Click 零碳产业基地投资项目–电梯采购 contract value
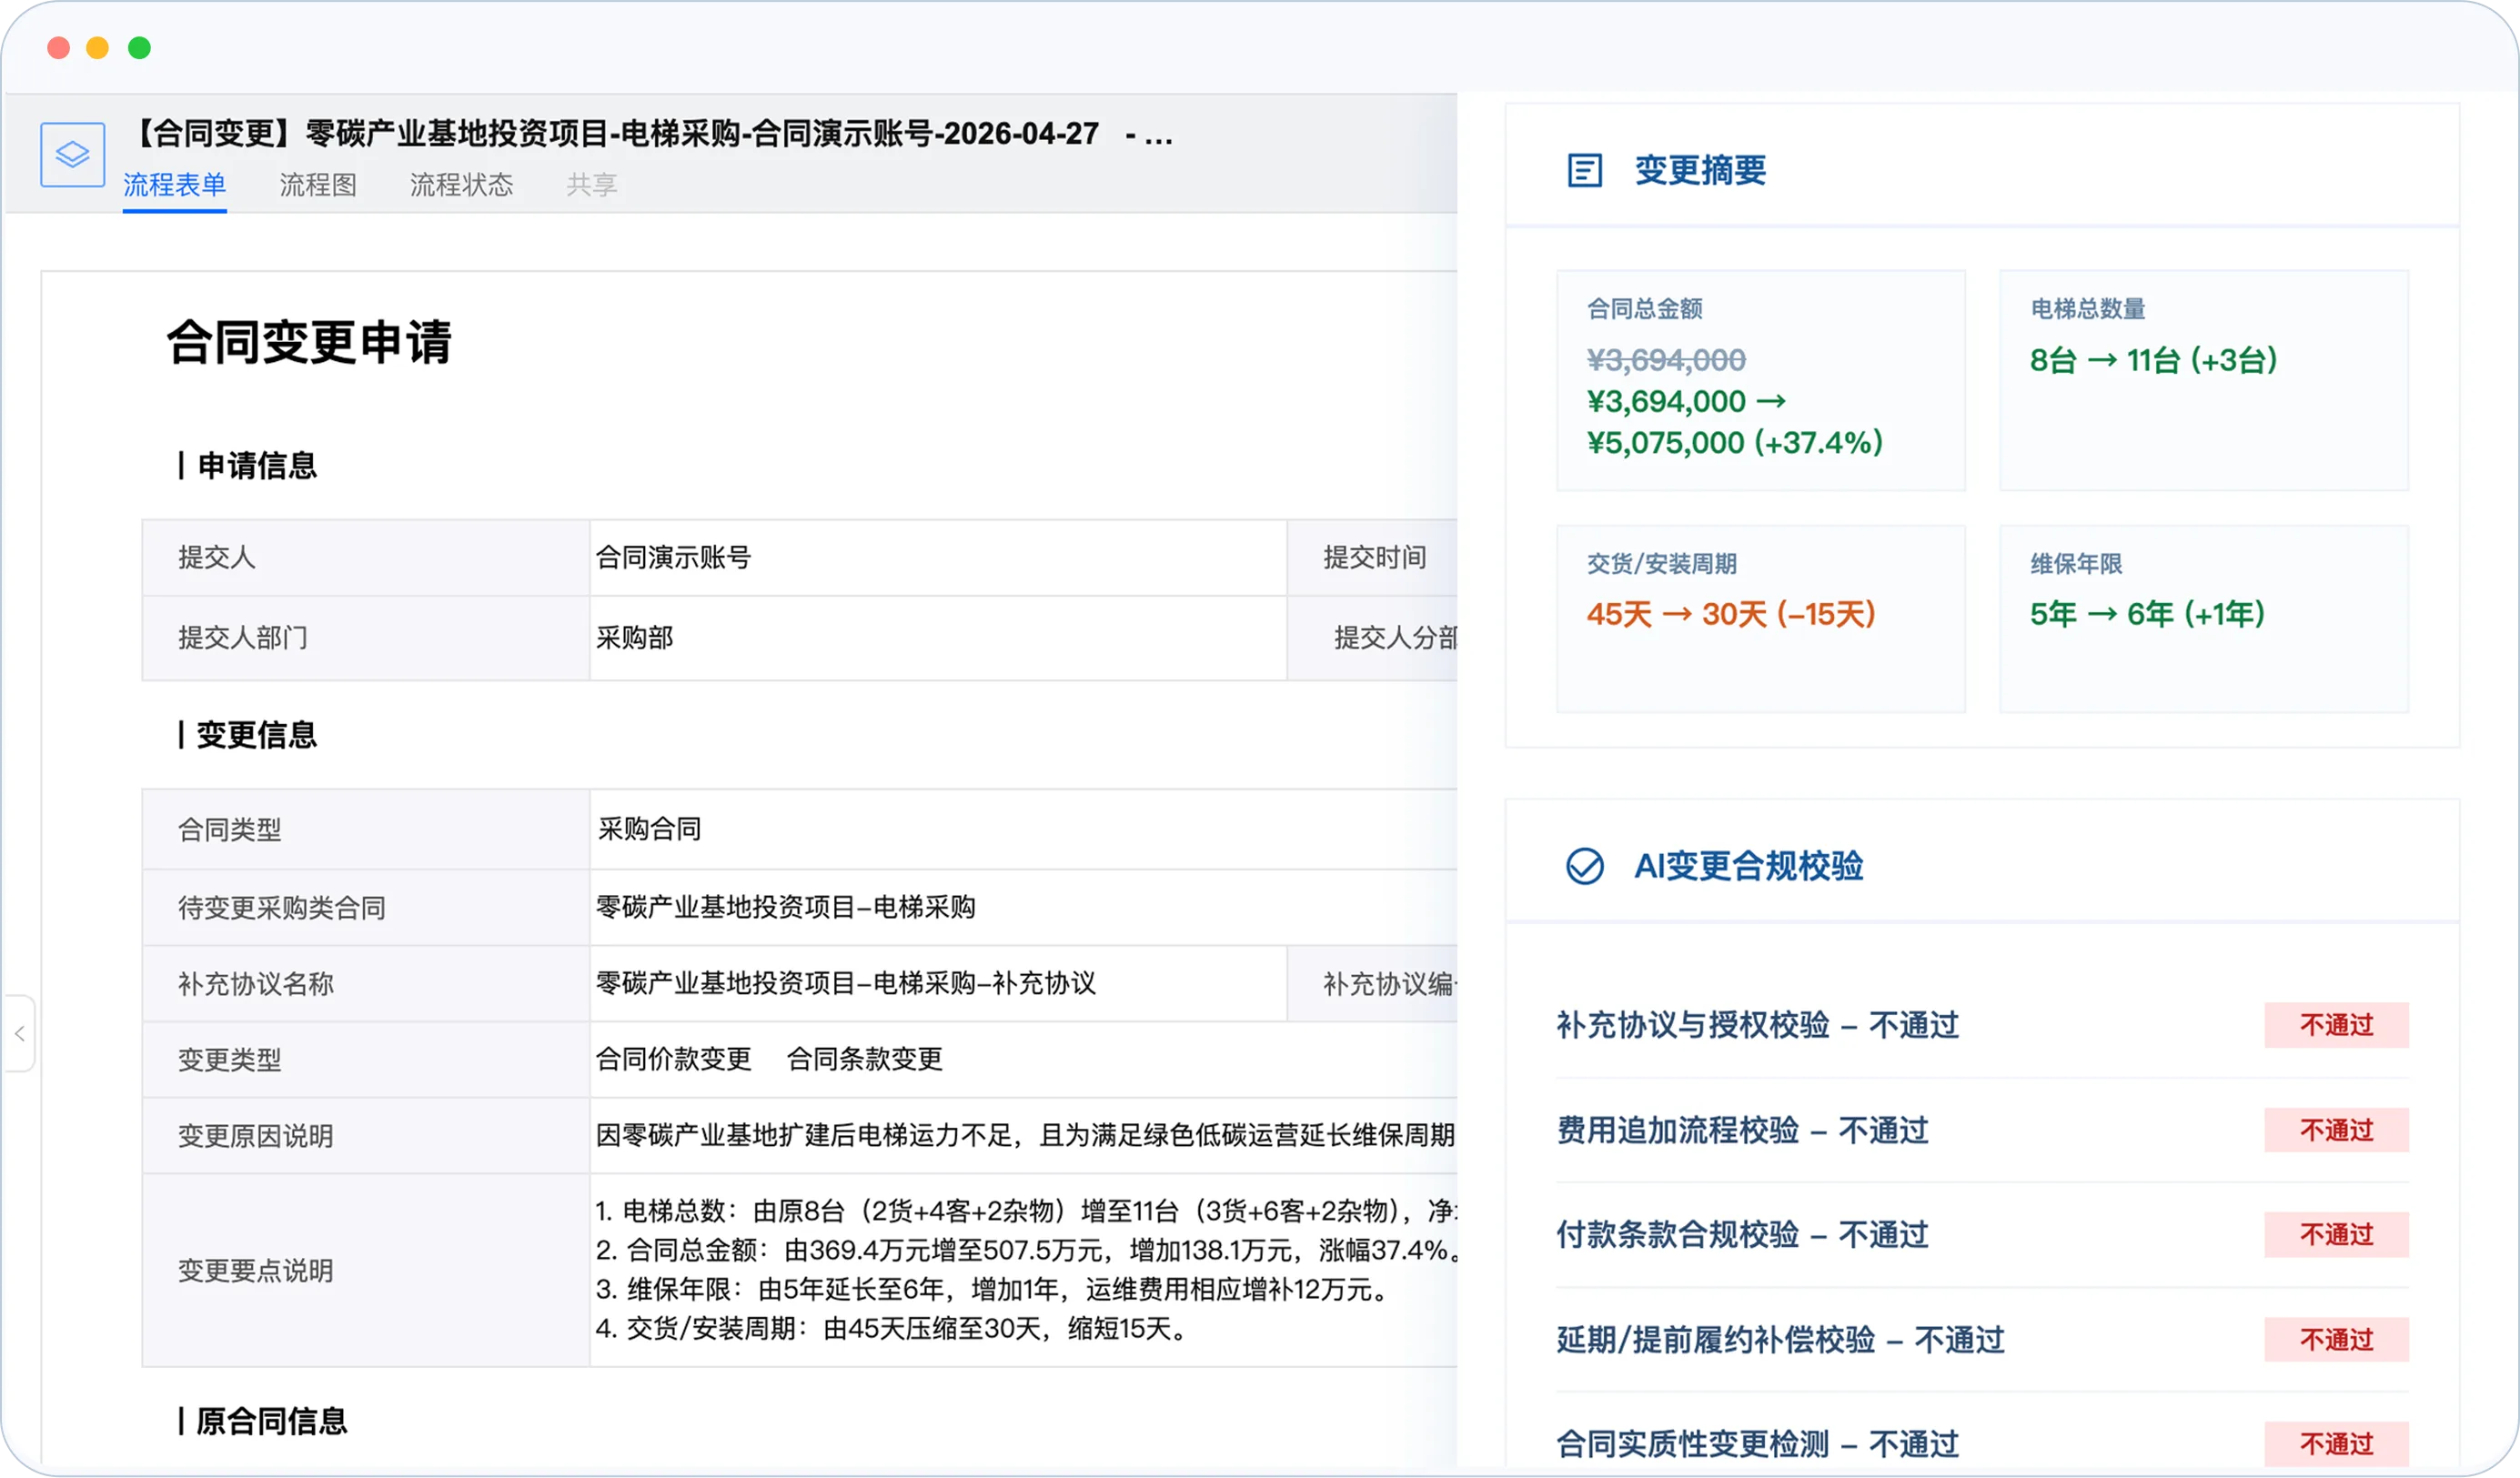Image resolution: width=2520 pixels, height=1478 pixels. coord(785,906)
